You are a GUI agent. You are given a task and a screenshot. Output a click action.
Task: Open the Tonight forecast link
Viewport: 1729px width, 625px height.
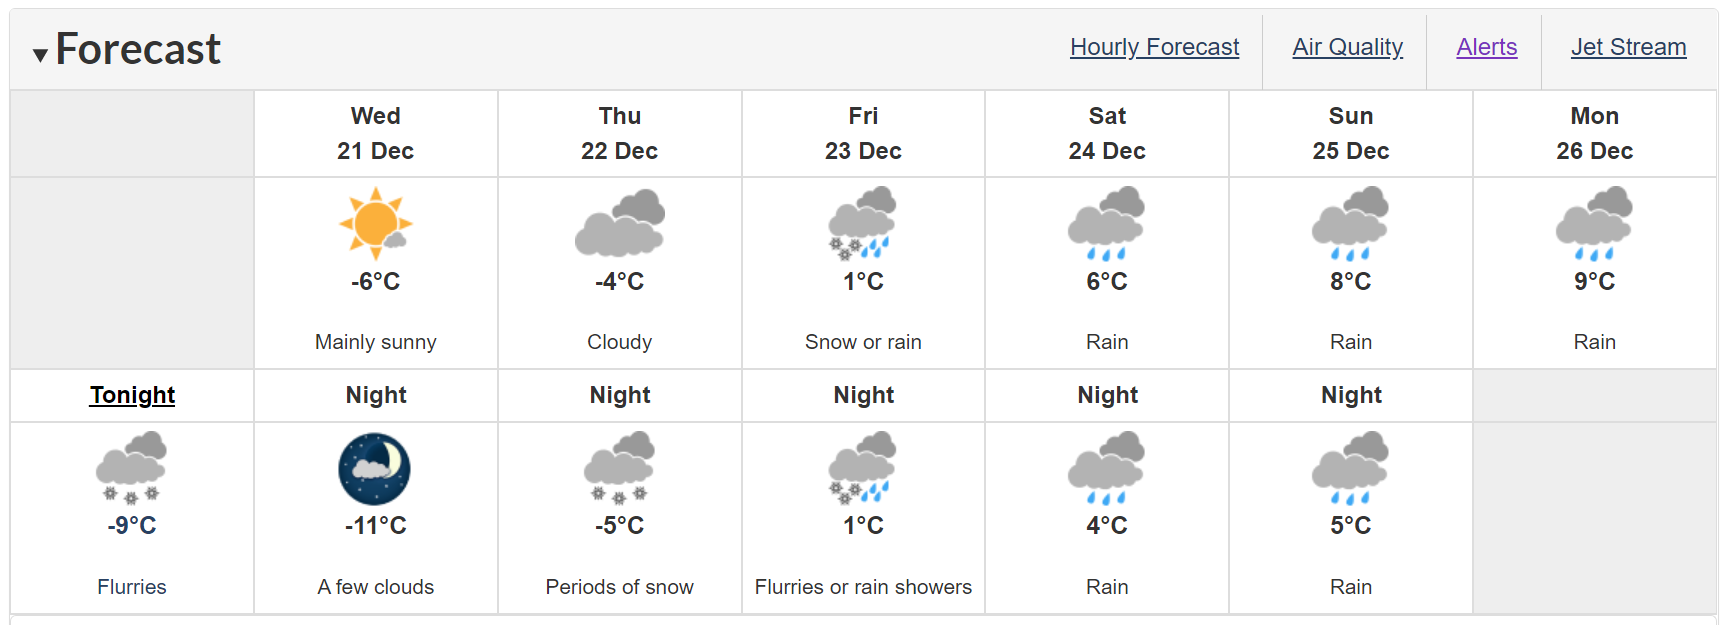coord(132,395)
